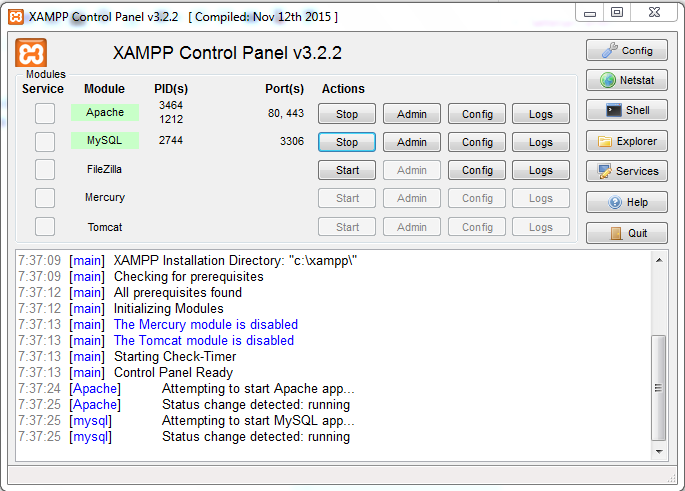This screenshot has width=685, height=491.
Task: Click the log panel scrollbar thumb
Action: point(659,388)
